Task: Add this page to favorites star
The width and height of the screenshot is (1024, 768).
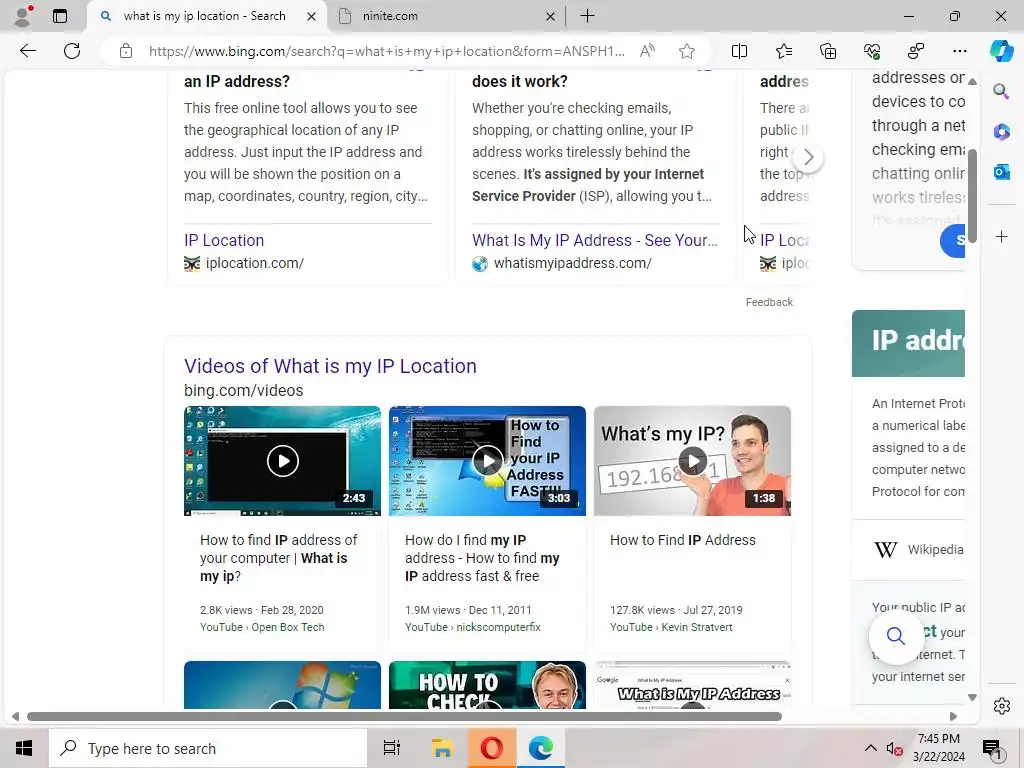Action: pyautogui.click(x=686, y=51)
